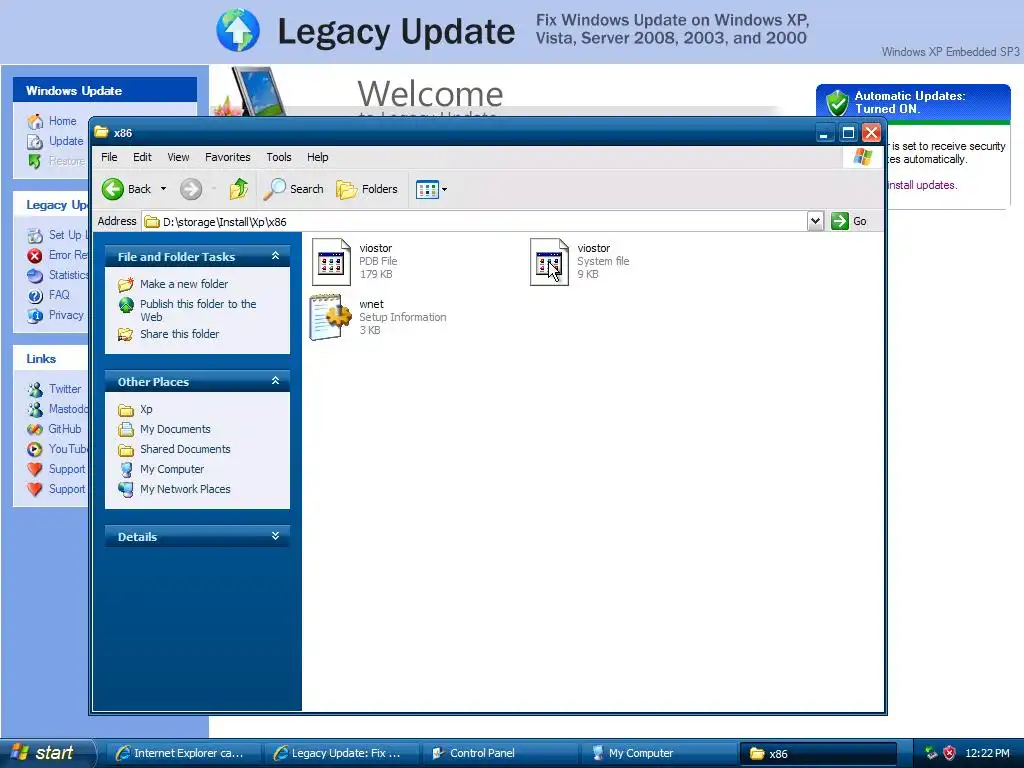Click Statistics icon in Legacy Update sidebar
Screen dimensions: 1024x768
coord(35,276)
